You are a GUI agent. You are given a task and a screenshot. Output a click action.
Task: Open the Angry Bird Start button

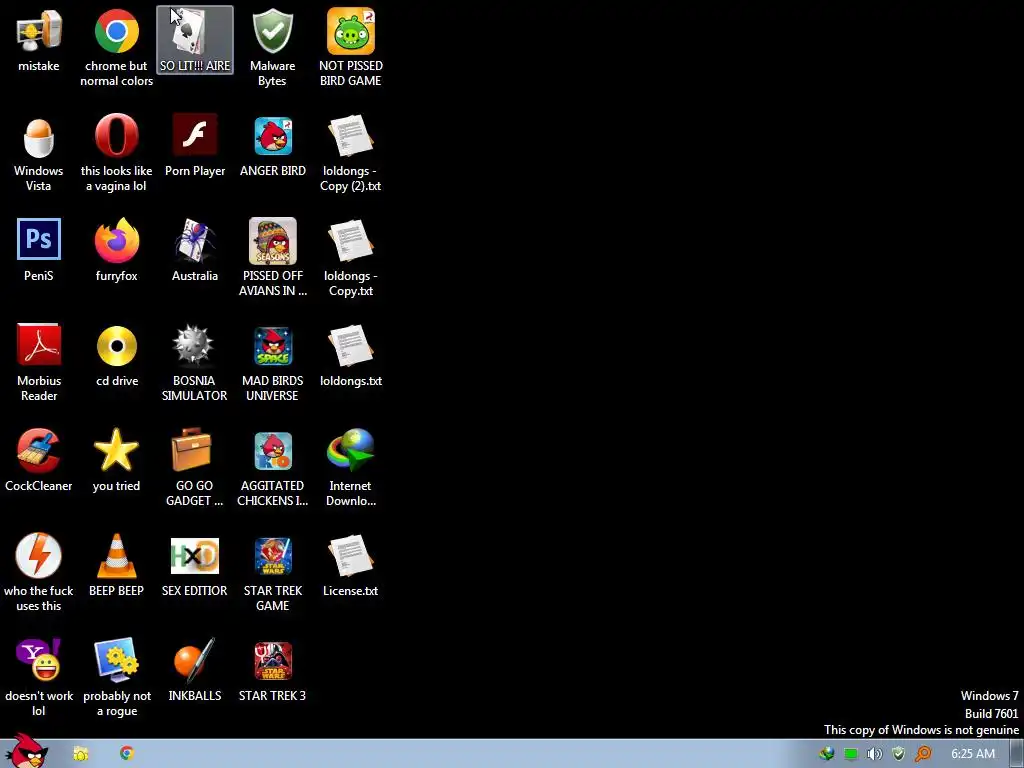coord(27,751)
